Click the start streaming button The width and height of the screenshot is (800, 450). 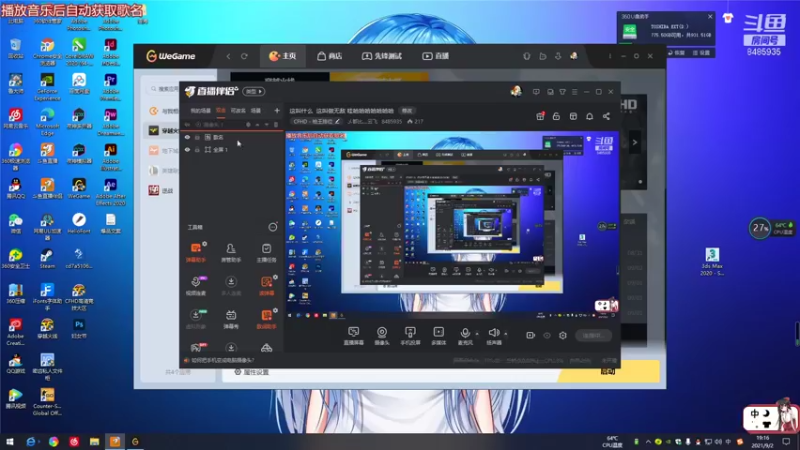point(593,335)
